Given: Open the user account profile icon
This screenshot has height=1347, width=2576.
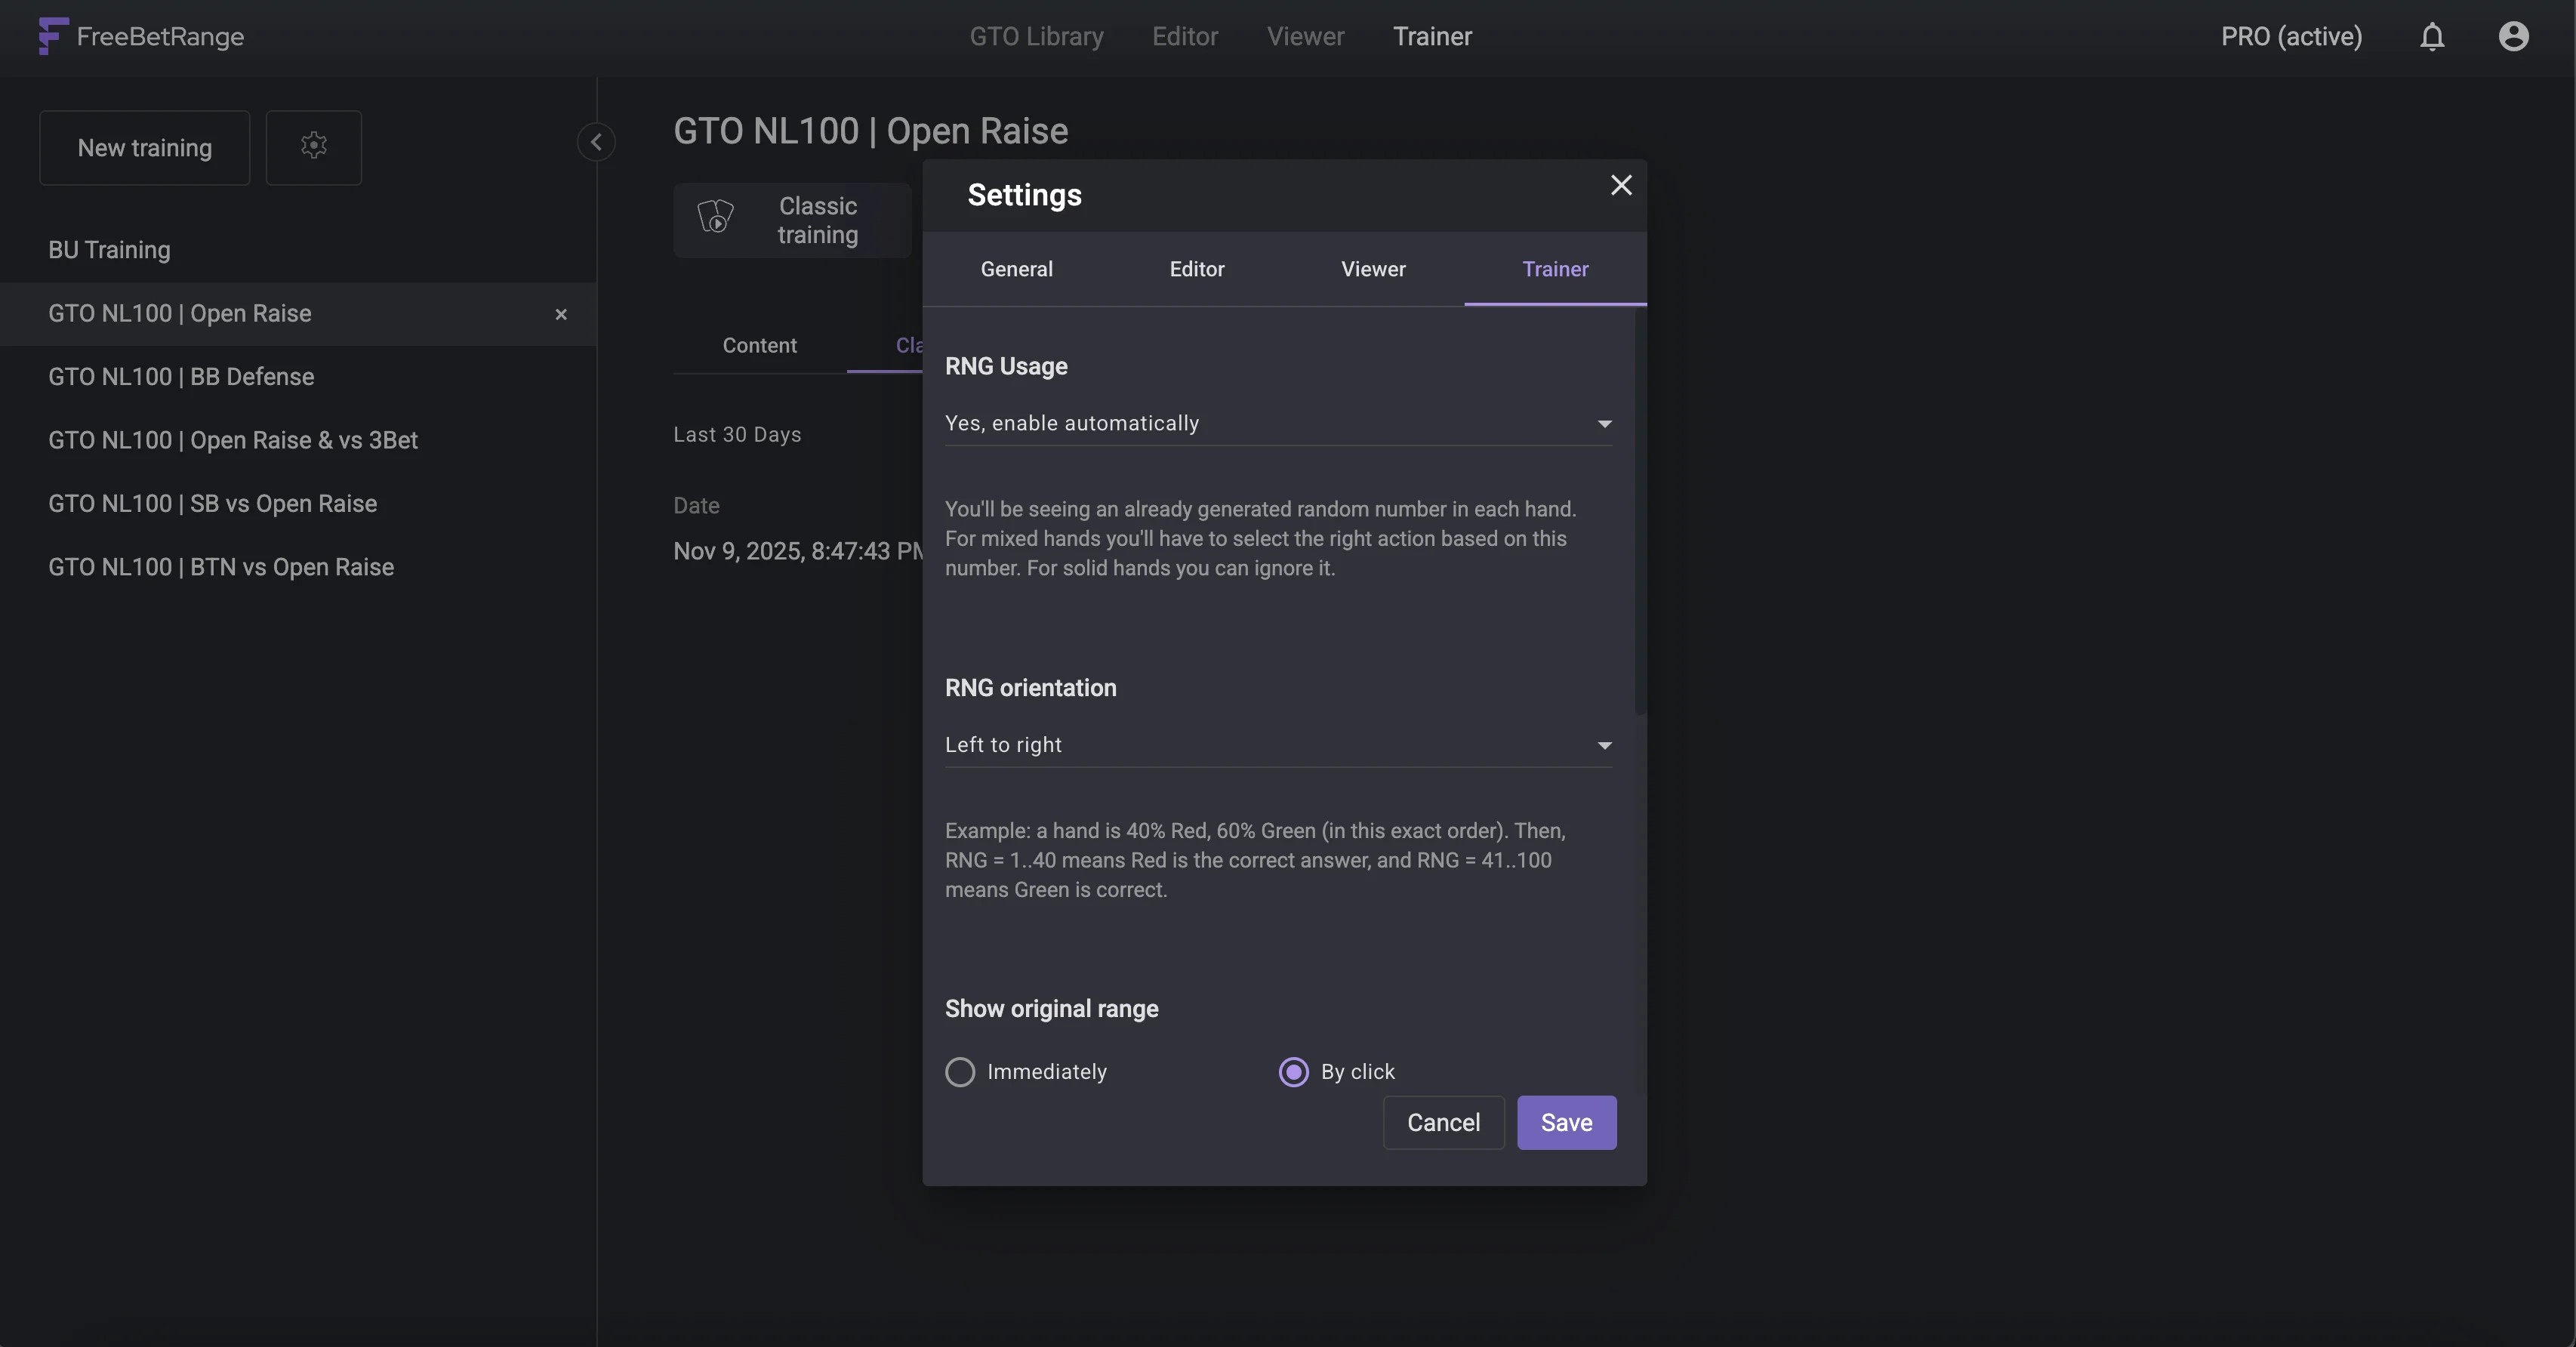Looking at the screenshot, I should point(2513,37).
